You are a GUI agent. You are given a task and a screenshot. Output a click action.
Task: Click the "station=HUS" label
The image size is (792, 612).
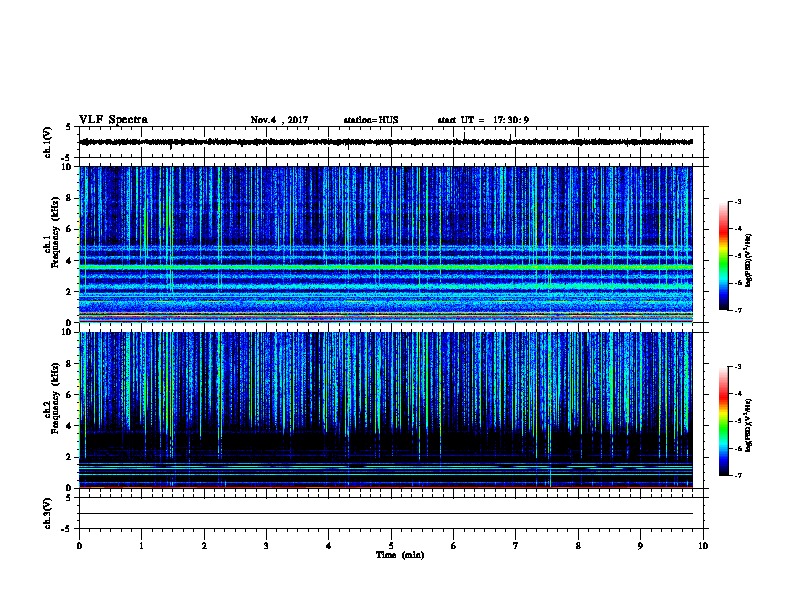[371, 120]
